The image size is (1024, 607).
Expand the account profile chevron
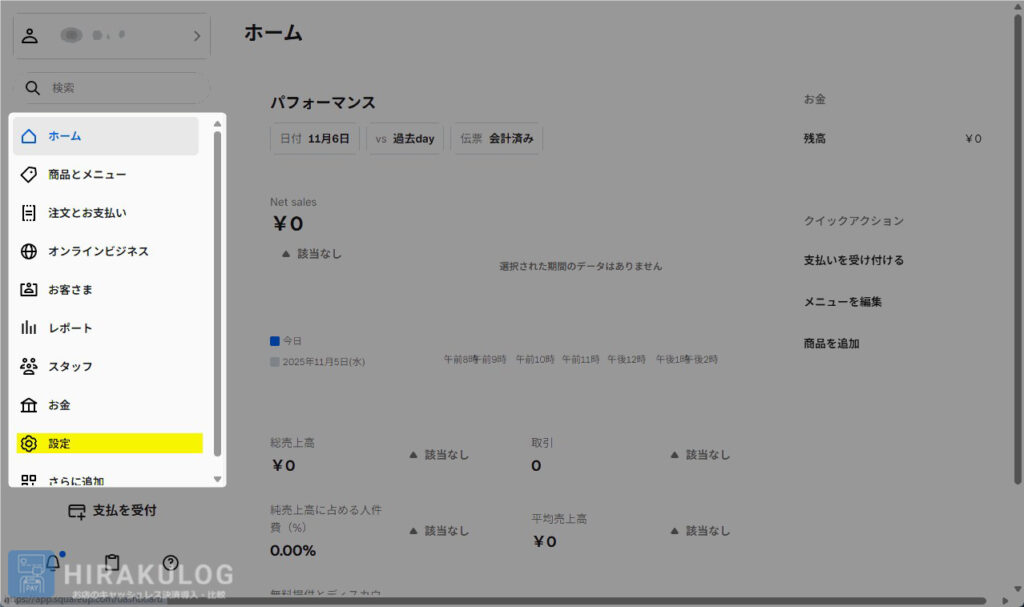196,36
